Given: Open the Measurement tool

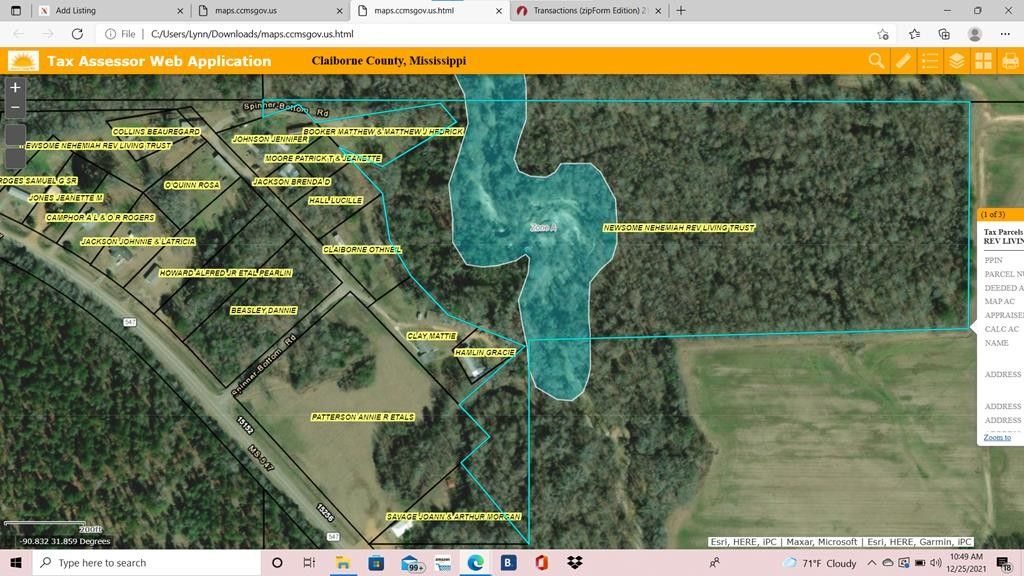Looking at the screenshot, I should tap(902, 60).
